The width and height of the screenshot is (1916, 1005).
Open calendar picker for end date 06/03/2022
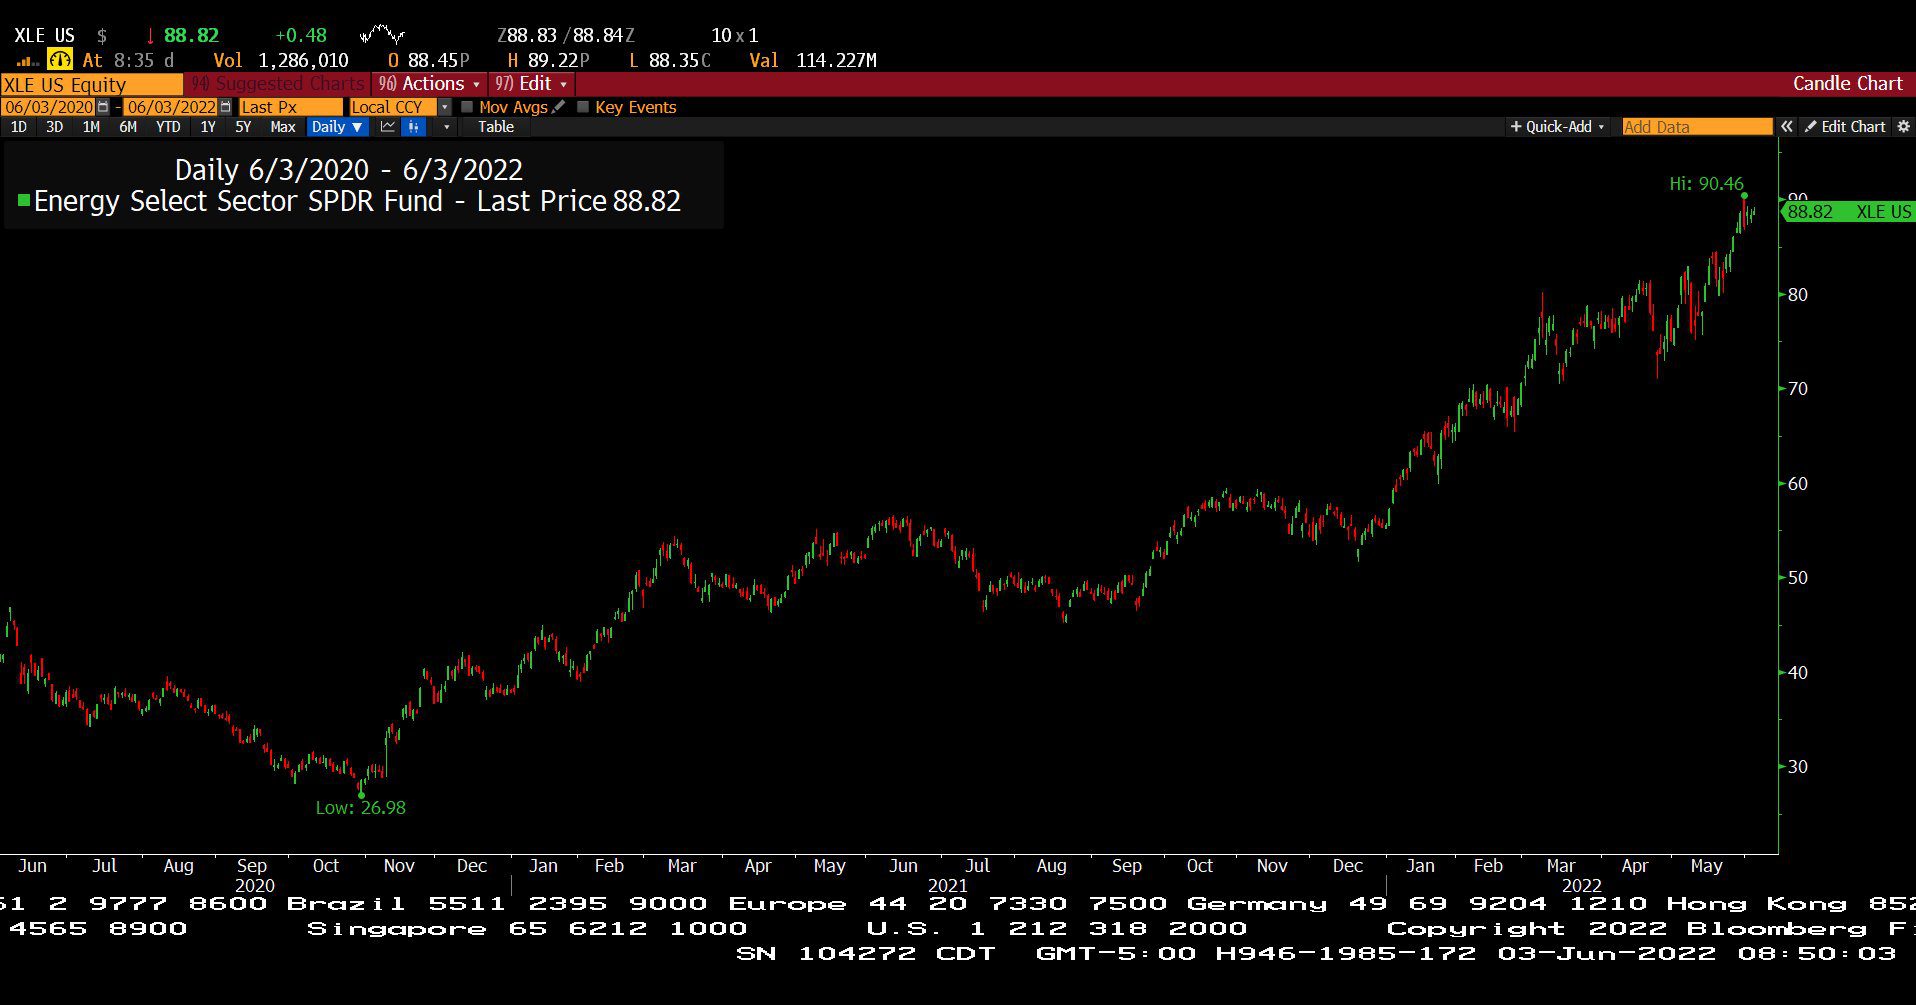(x=225, y=107)
